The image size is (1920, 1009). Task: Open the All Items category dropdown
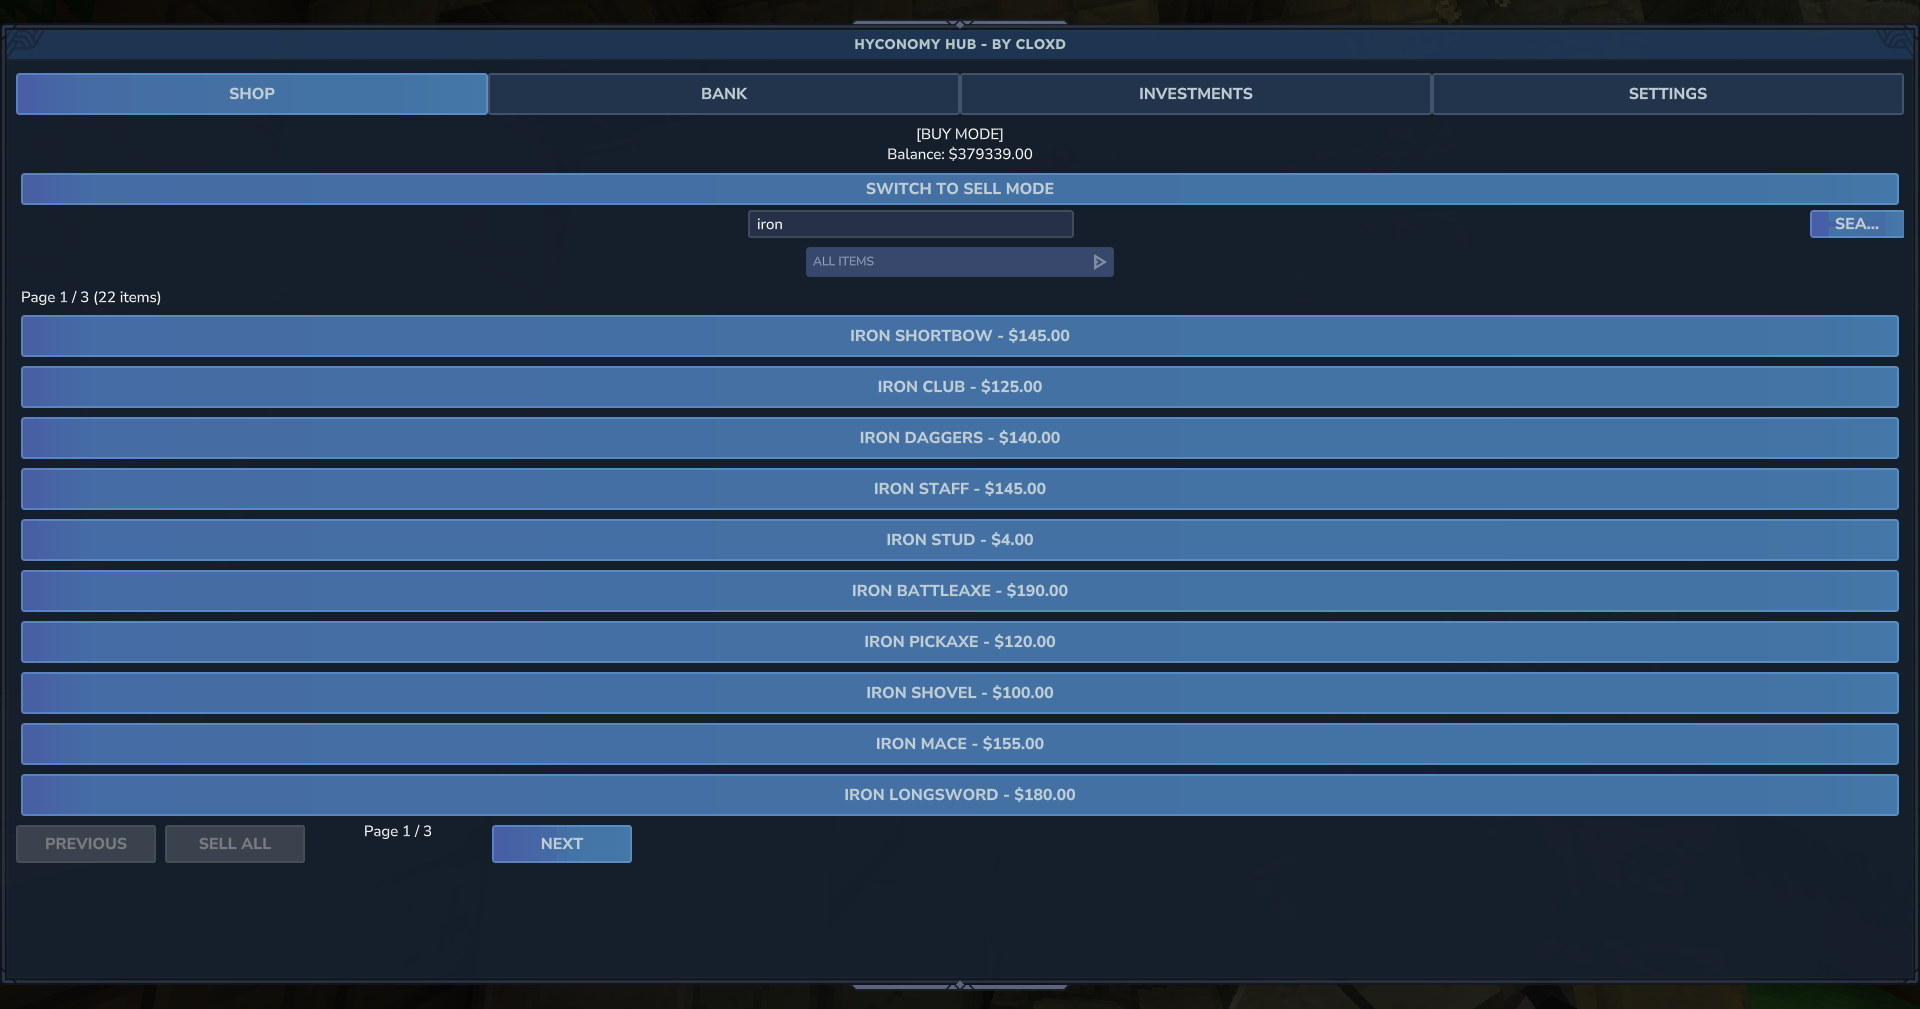[945, 262]
